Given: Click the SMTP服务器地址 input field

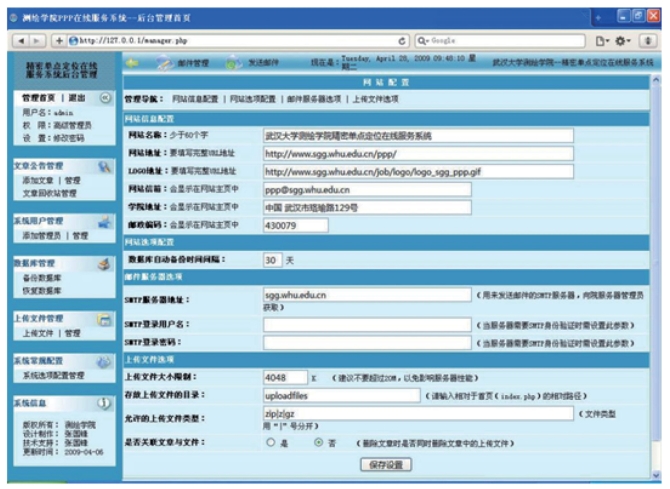Looking at the screenshot, I should click(x=367, y=295).
